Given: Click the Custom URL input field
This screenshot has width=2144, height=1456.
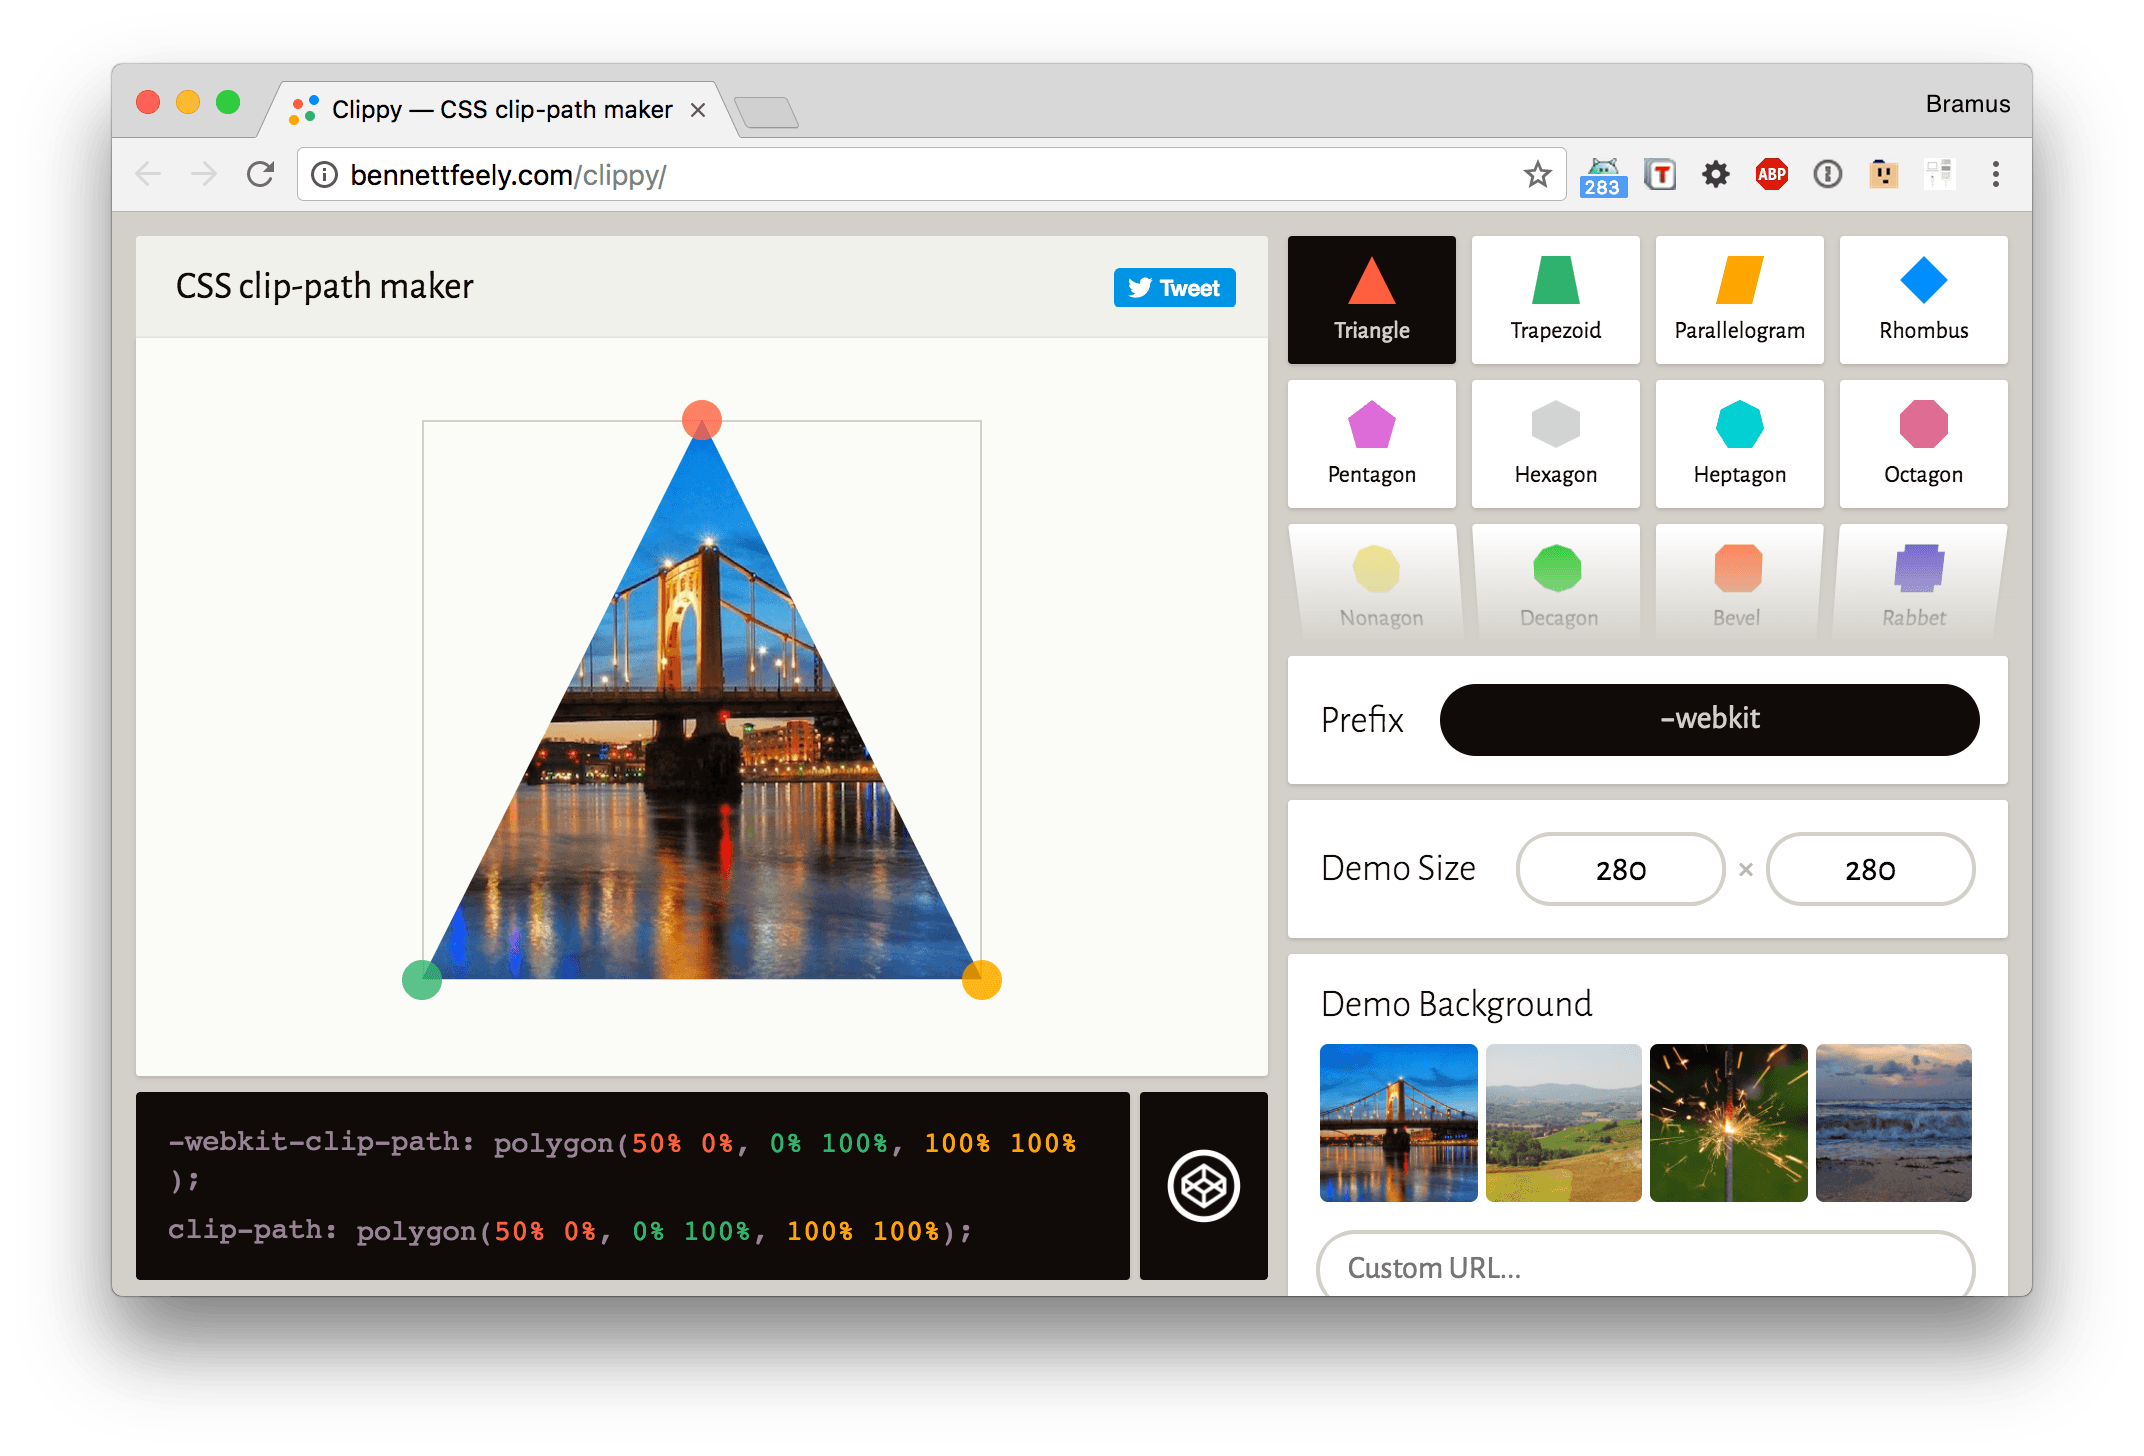Looking at the screenshot, I should (x=1645, y=1266).
